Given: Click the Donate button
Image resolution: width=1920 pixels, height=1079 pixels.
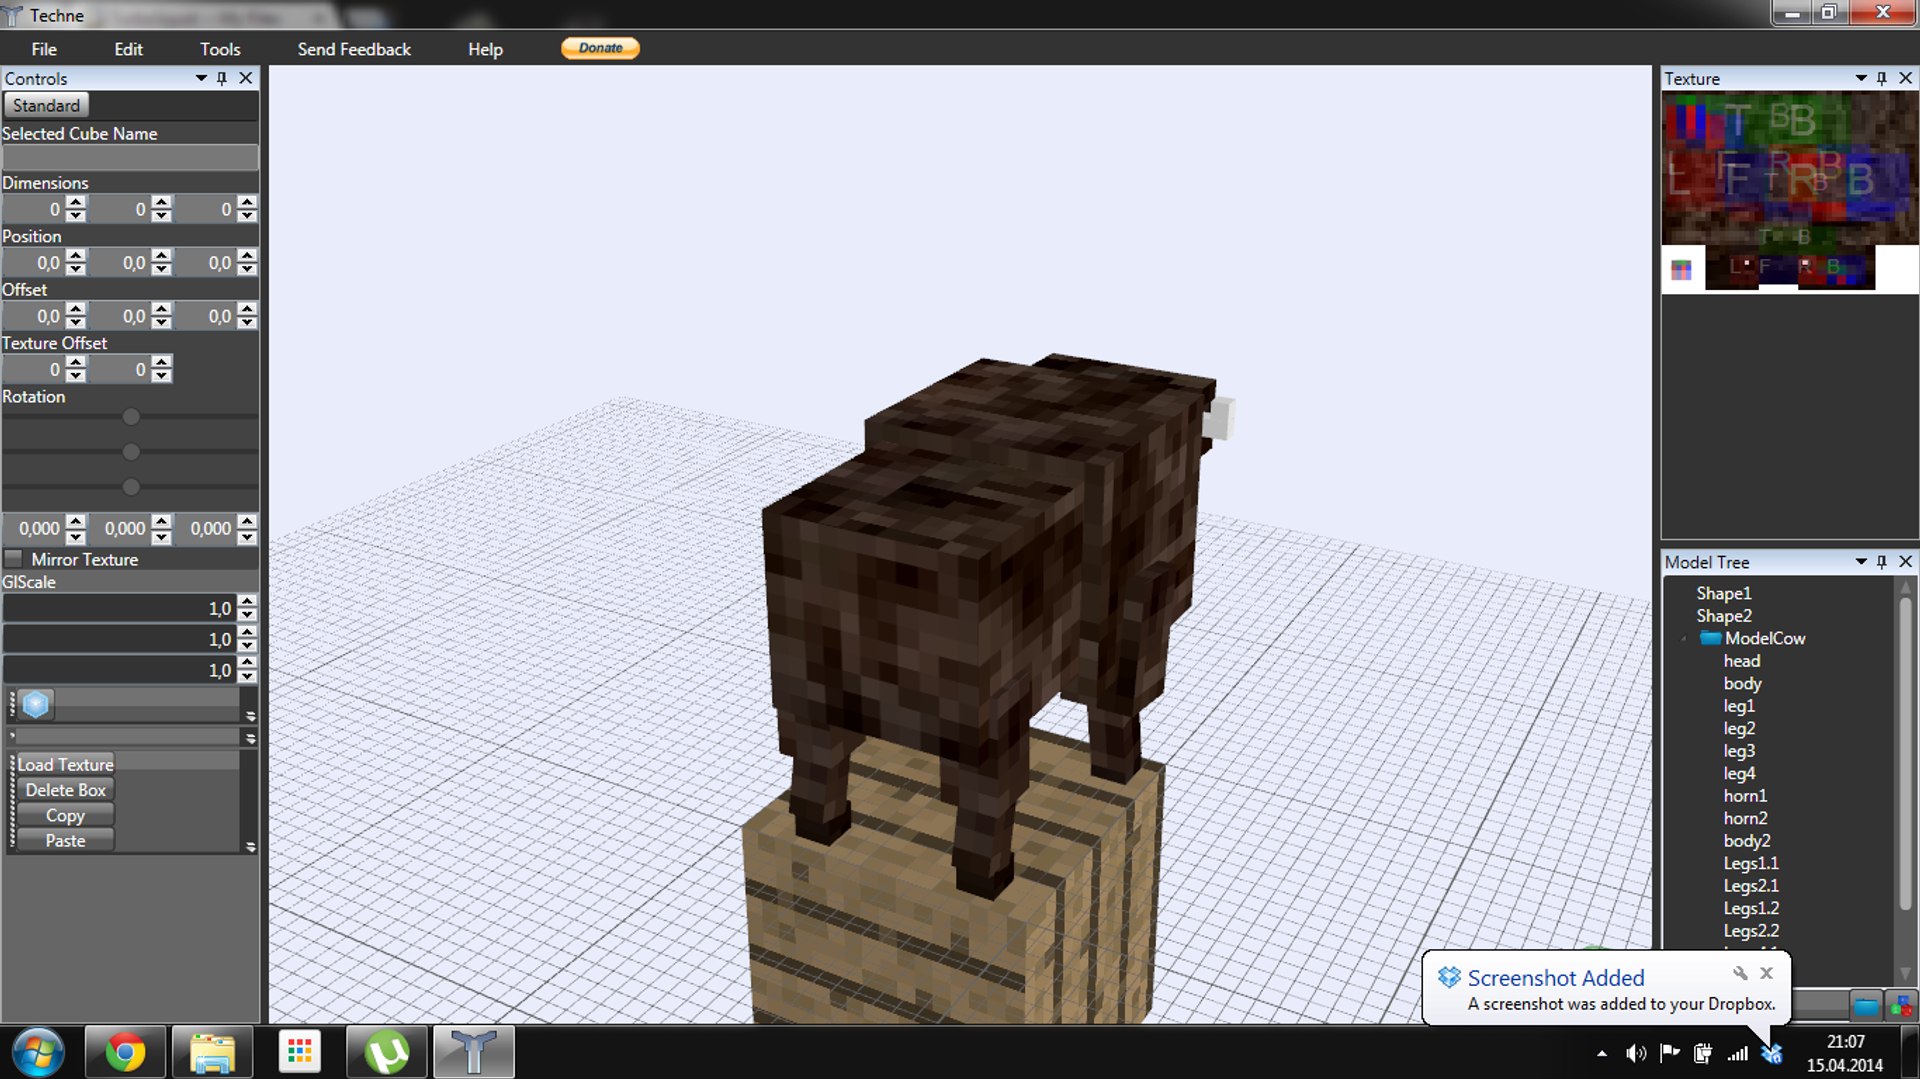Looking at the screenshot, I should [600, 48].
